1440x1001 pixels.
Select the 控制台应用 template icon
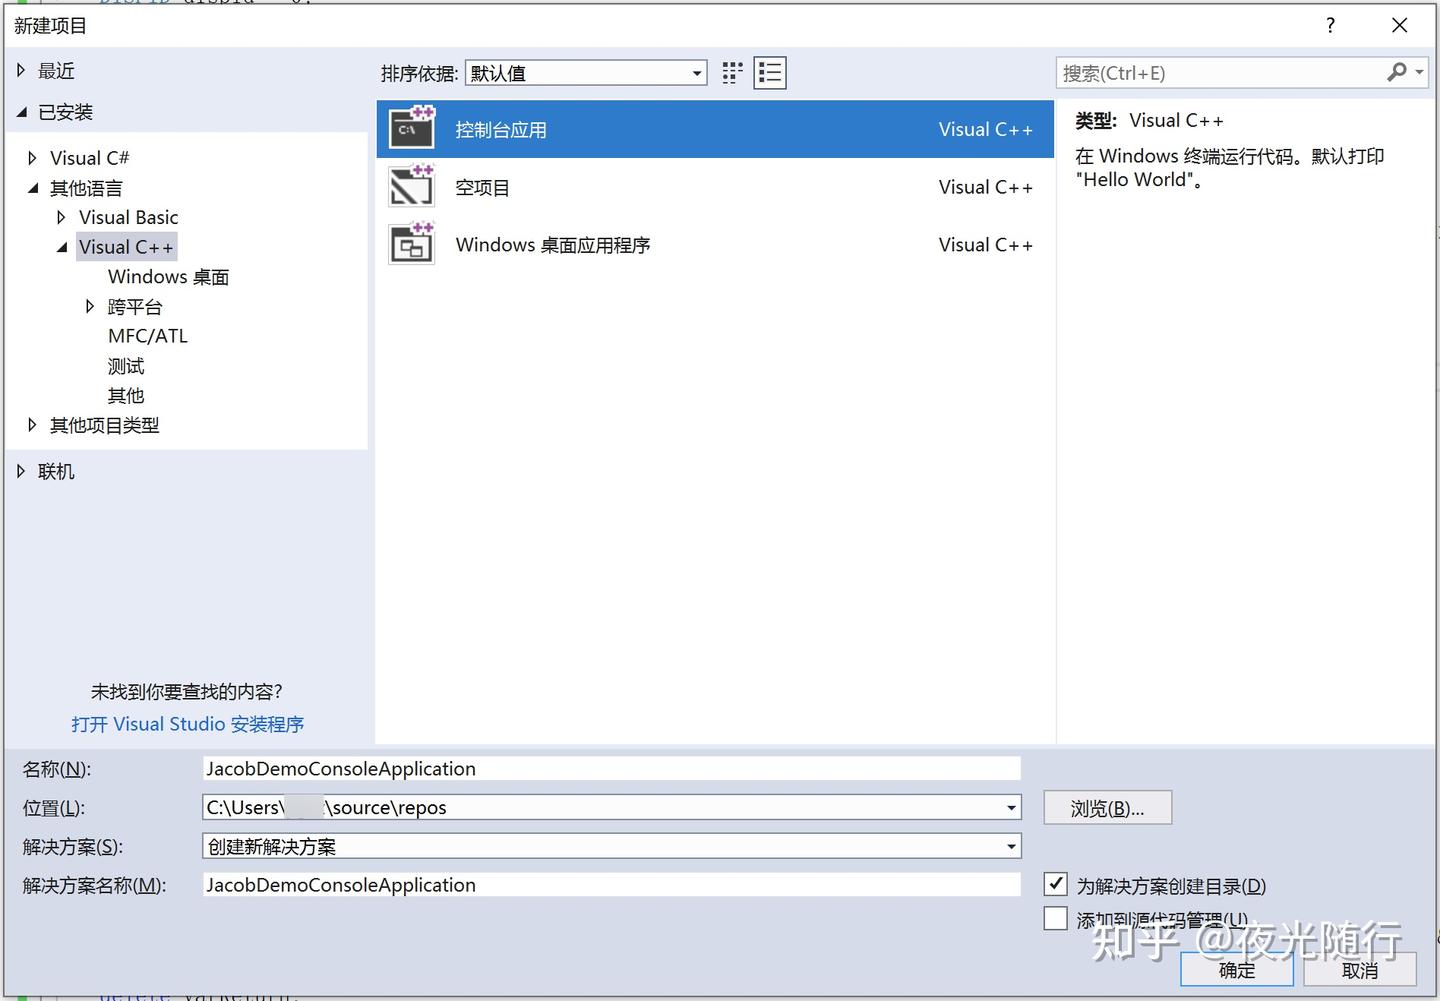click(411, 128)
